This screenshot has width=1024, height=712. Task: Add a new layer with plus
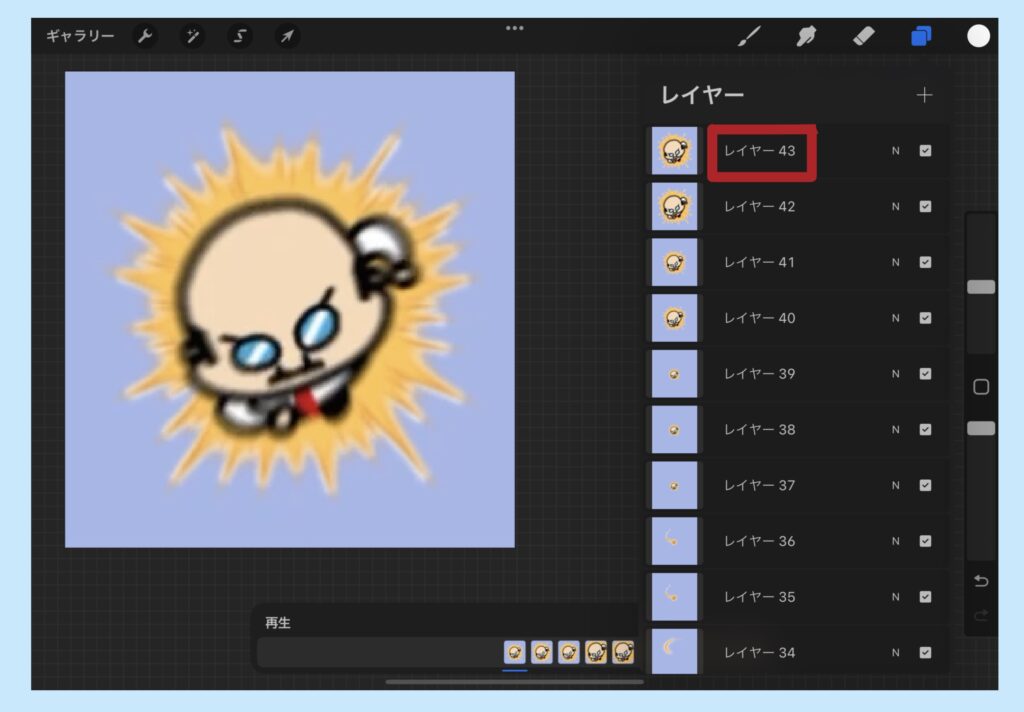(x=924, y=95)
